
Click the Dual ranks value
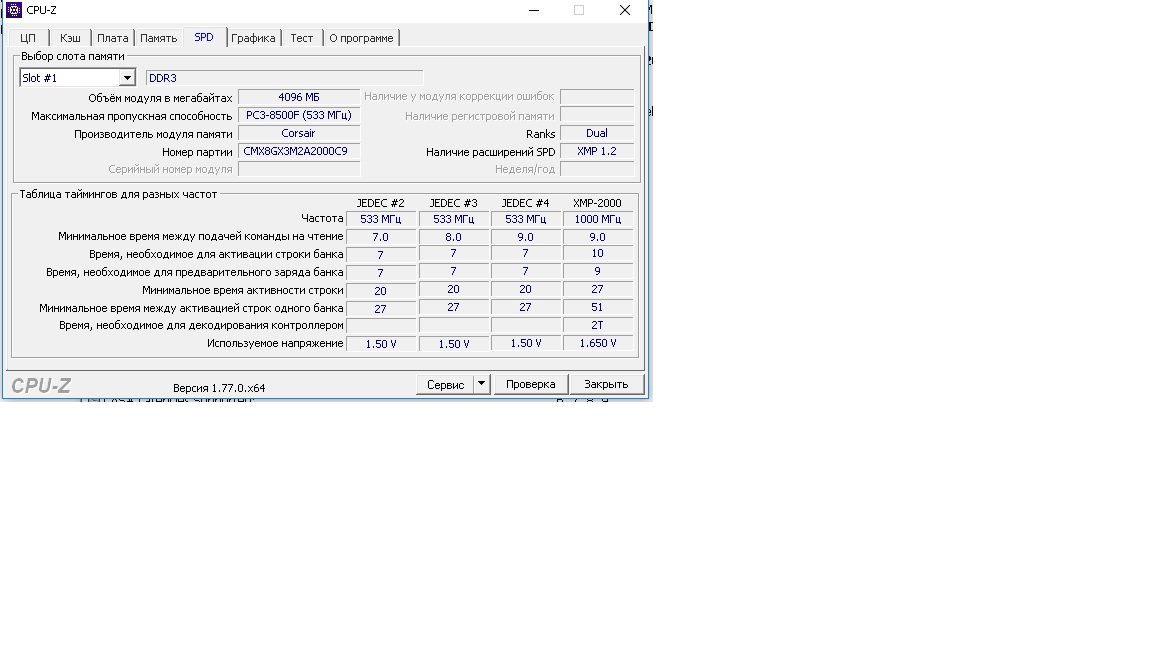tap(597, 133)
